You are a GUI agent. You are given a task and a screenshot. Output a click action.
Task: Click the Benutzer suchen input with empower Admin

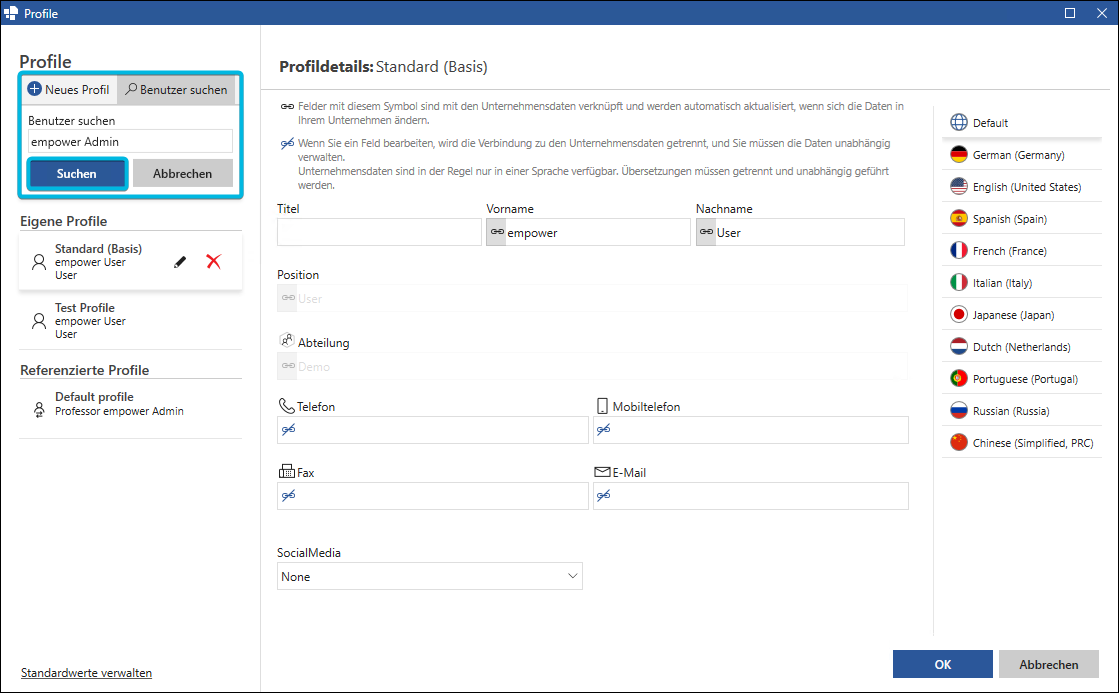tap(131, 141)
